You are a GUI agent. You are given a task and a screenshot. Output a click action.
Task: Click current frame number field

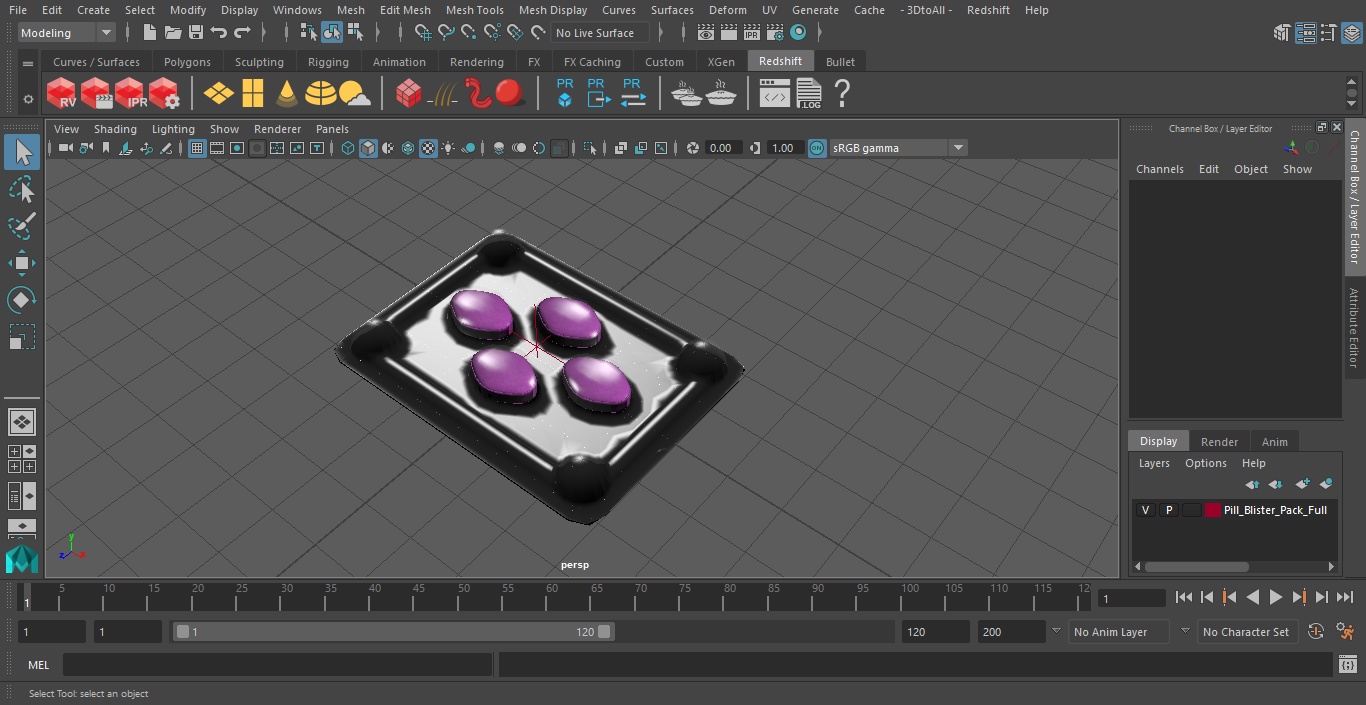1131,598
